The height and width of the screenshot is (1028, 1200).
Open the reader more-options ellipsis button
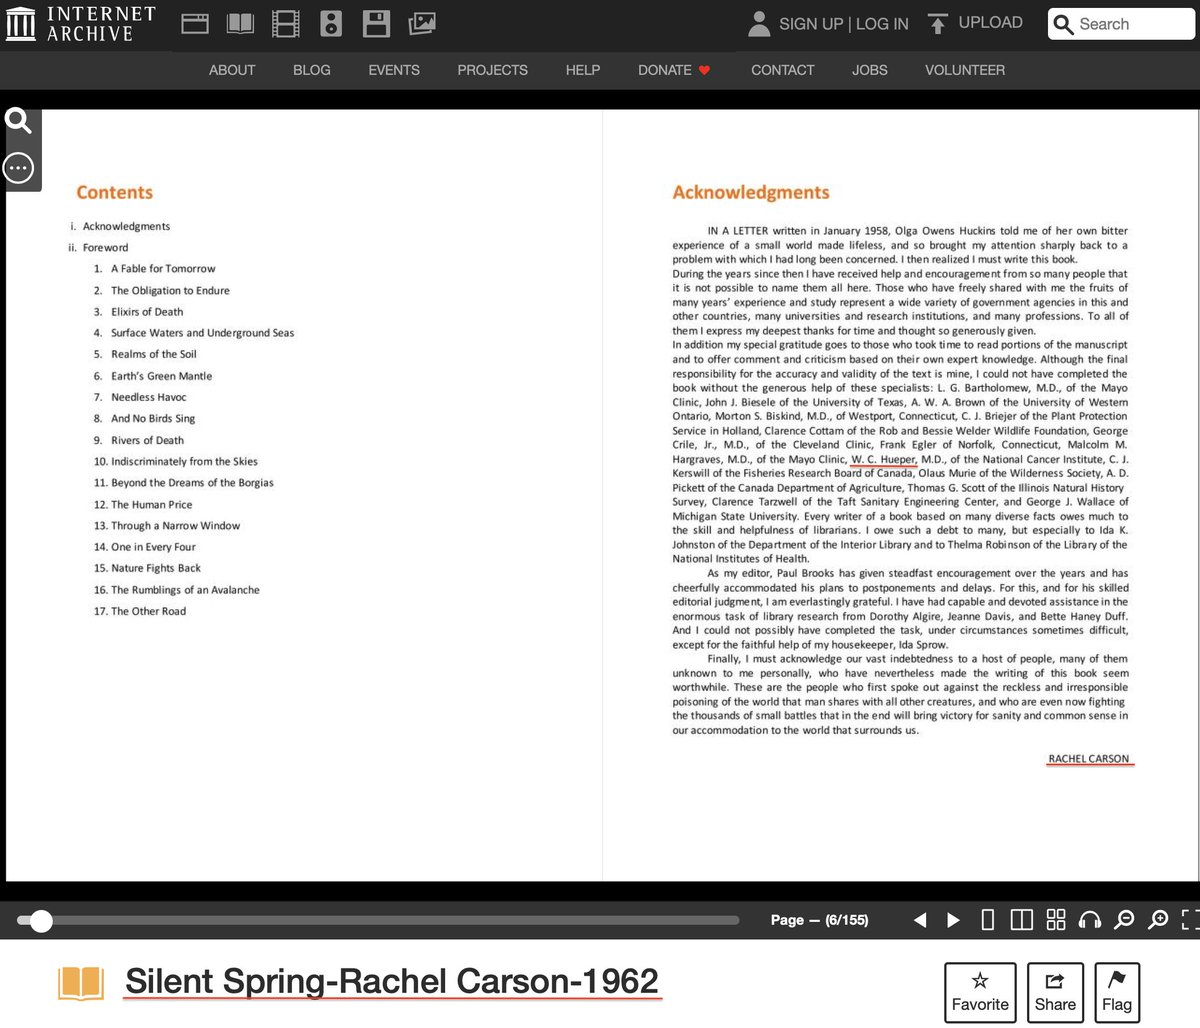coord(19,167)
